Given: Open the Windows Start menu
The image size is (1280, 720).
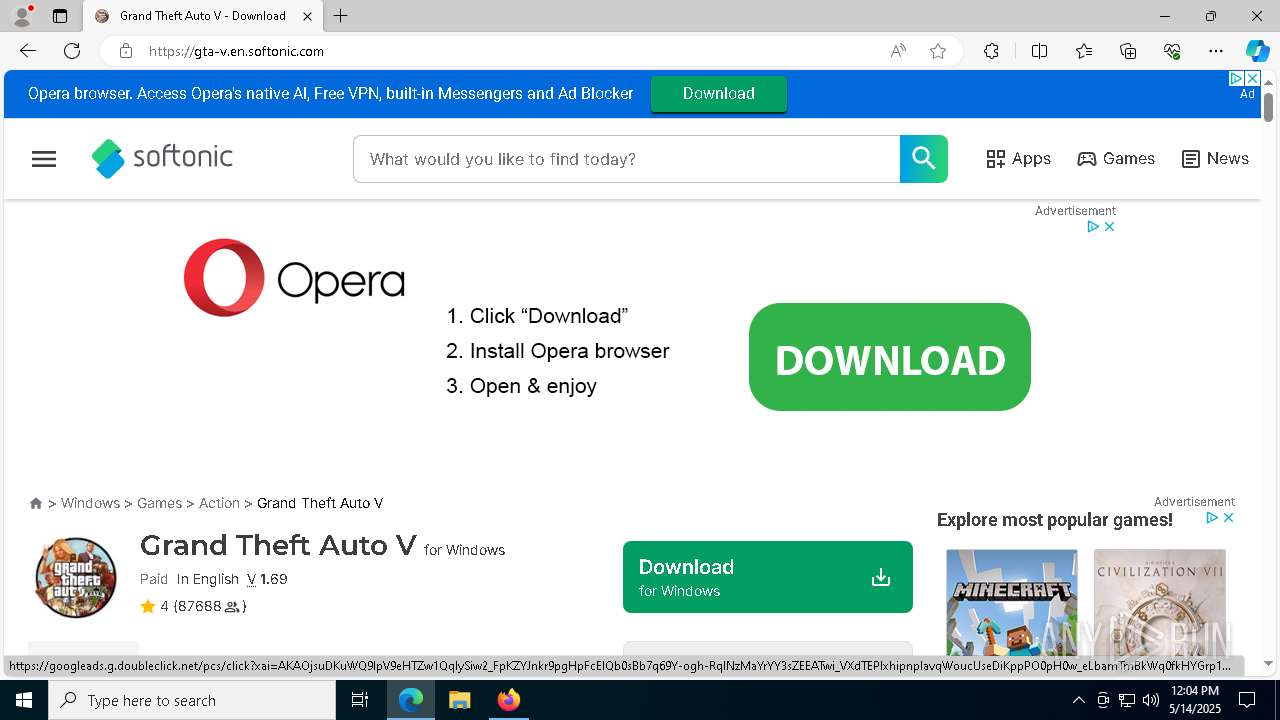Looking at the screenshot, I should tap(24, 700).
